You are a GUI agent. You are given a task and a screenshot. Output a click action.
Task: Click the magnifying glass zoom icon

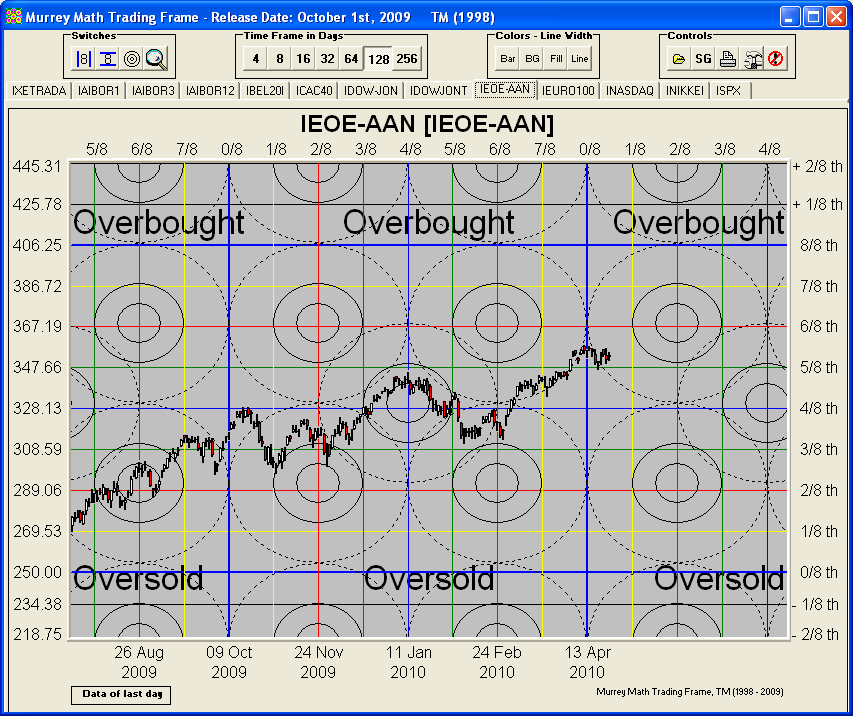(x=156, y=59)
